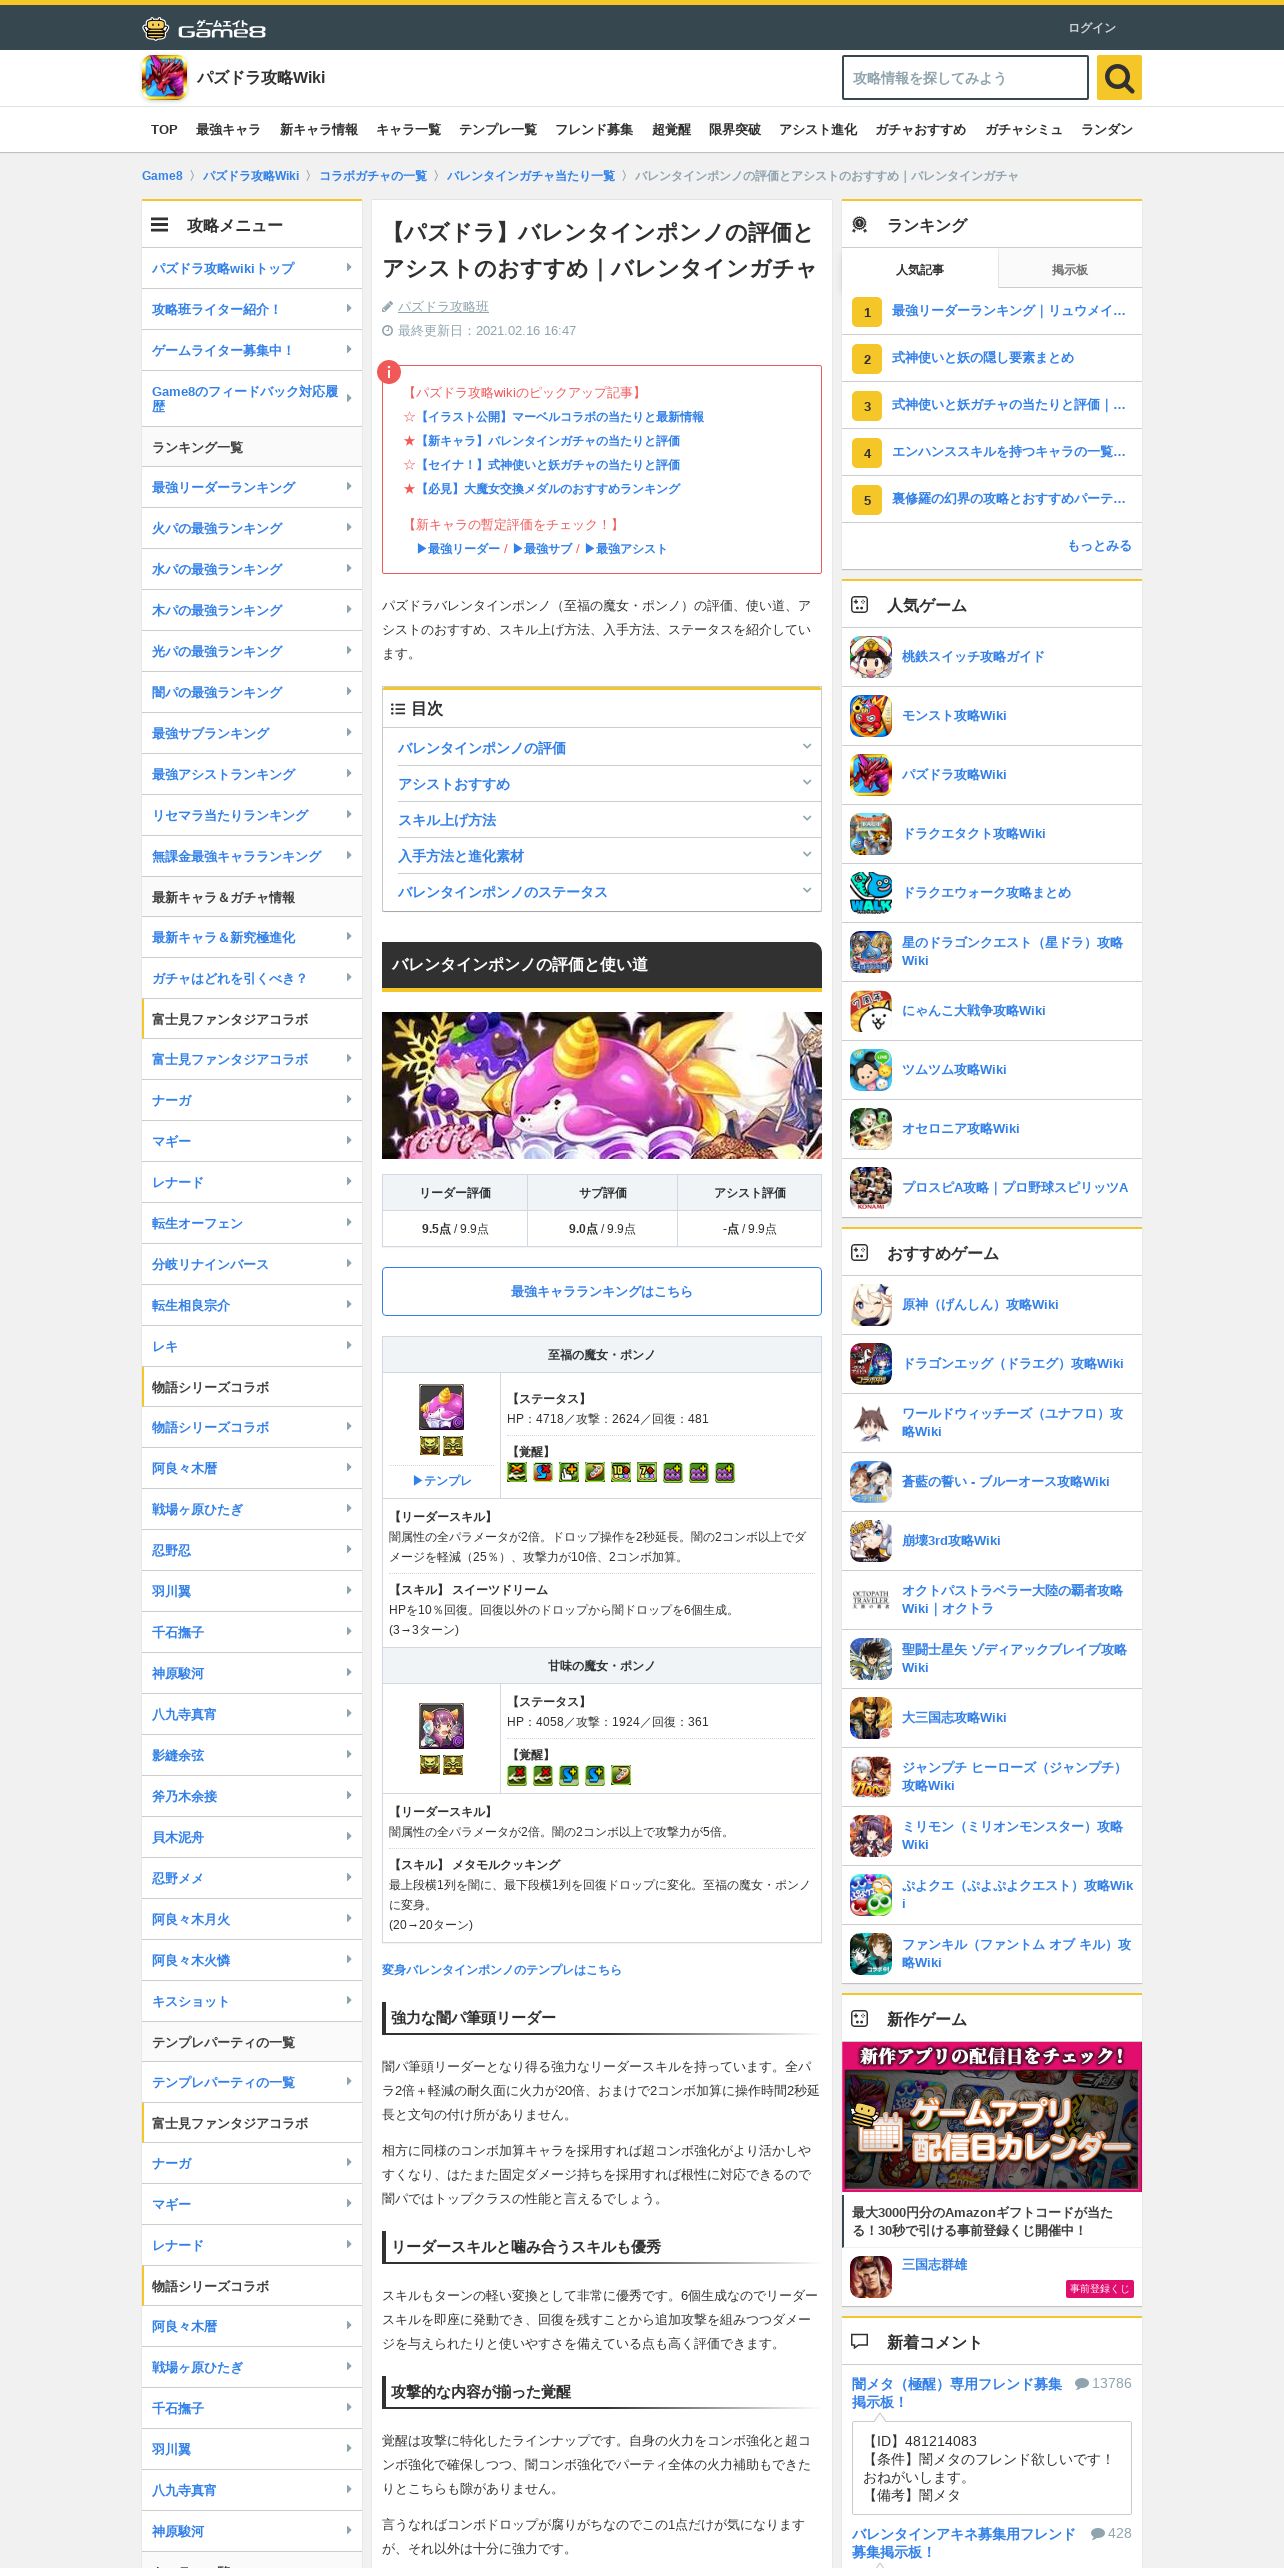The image size is (1284, 2568).
Task: Expand バレンタインボンノのステータス contents chevron
Action: pos(806,890)
